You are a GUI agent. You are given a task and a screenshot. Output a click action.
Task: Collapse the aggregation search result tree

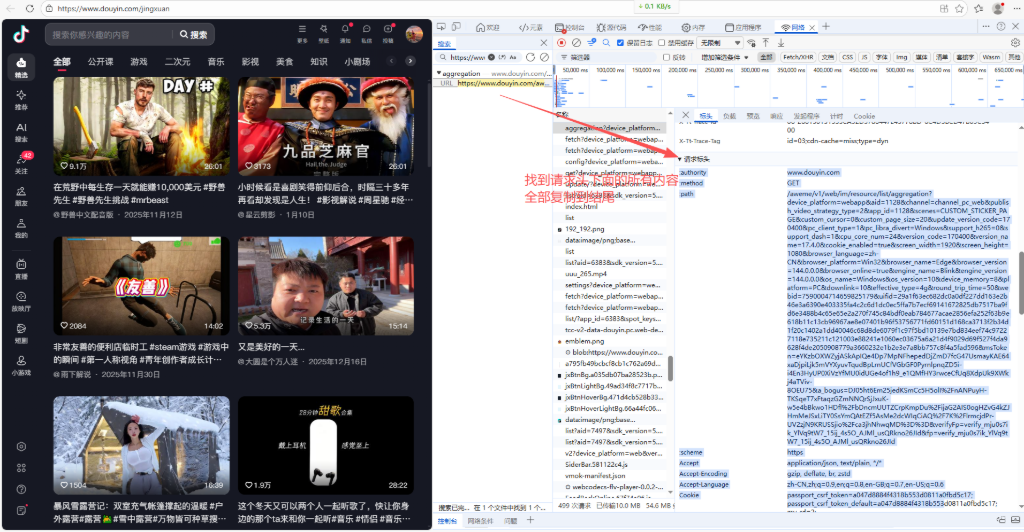(x=440, y=73)
